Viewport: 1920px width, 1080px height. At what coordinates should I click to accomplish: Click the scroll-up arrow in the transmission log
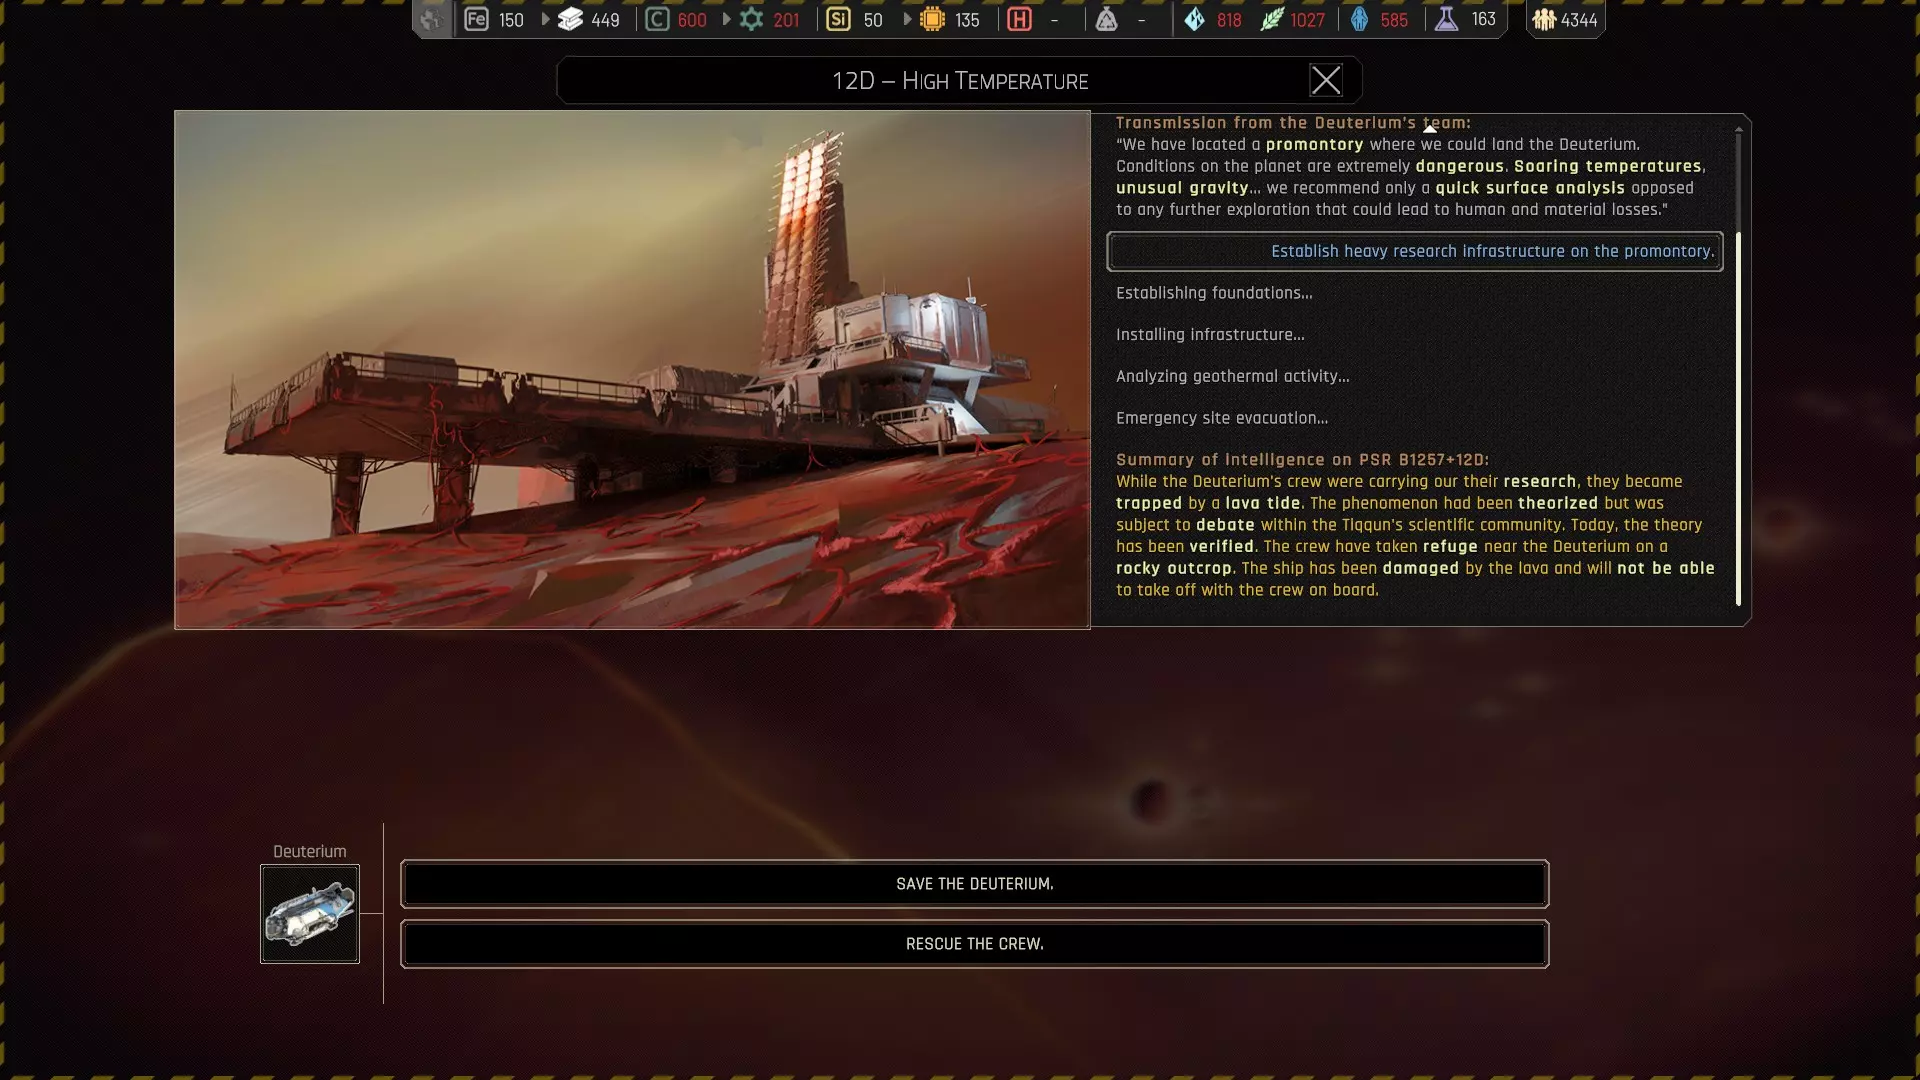coord(1430,128)
